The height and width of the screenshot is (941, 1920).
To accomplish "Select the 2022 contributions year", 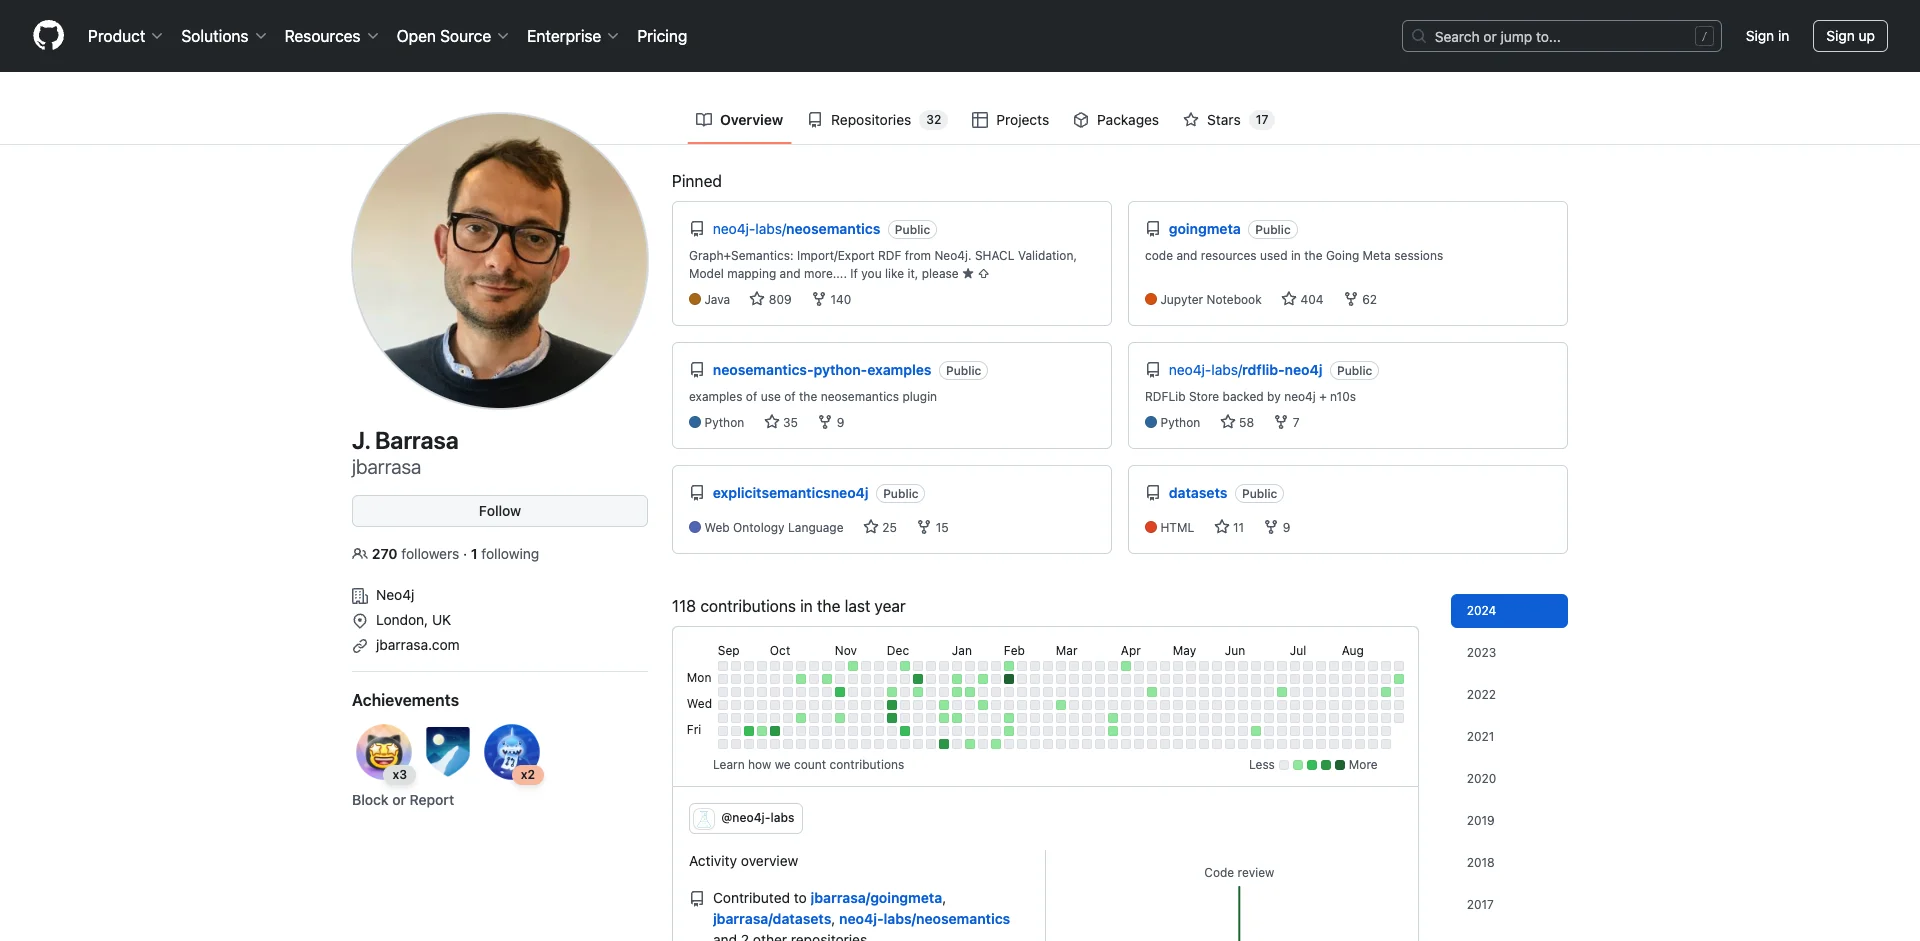I will (1509, 695).
